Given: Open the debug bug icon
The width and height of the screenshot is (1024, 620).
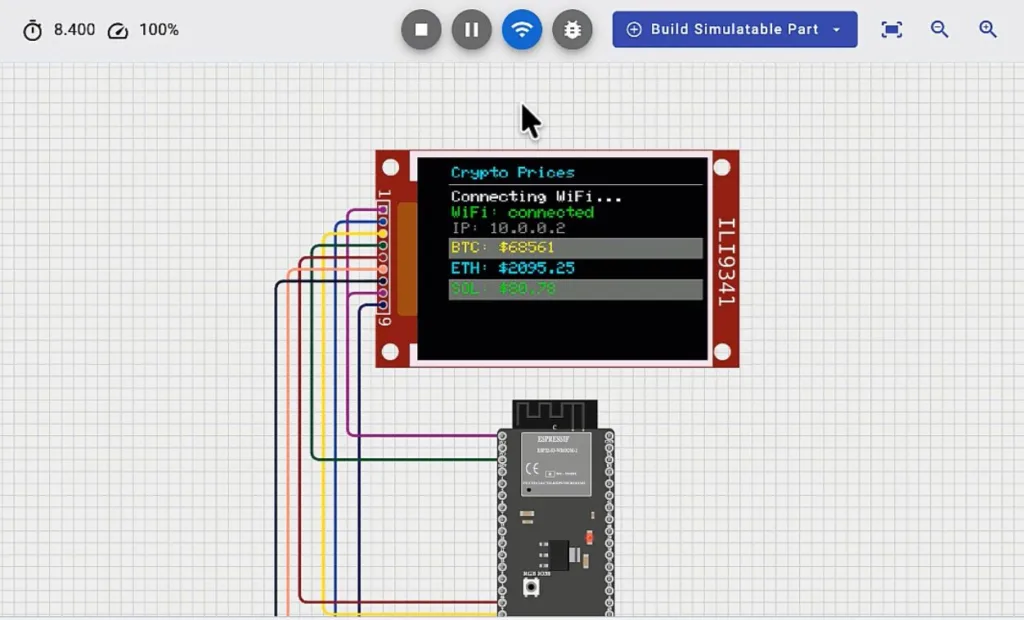Looking at the screenshot, I should [x=572, y=29].
